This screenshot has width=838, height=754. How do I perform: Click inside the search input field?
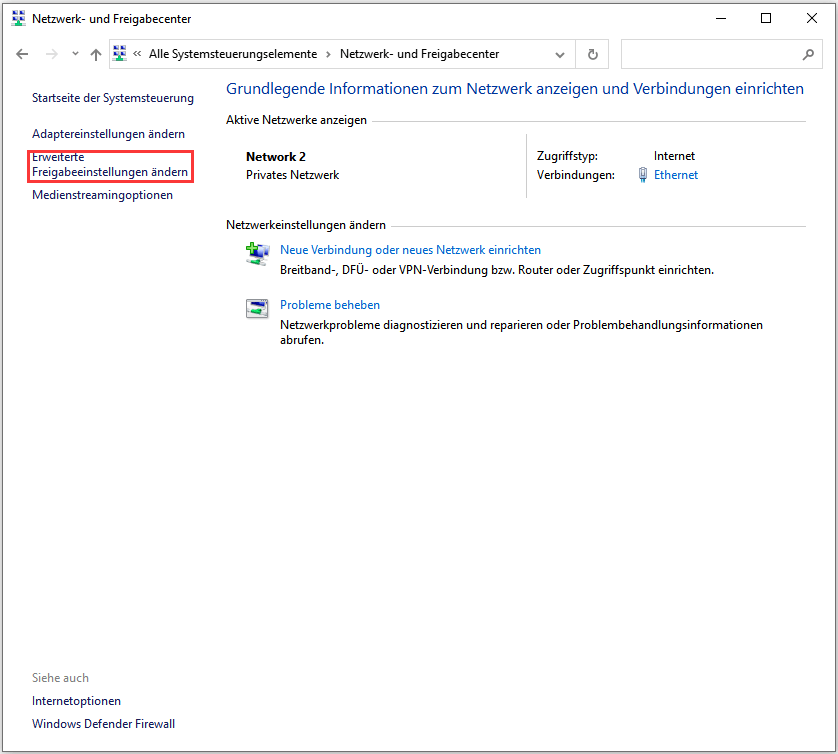coord(710,54)
